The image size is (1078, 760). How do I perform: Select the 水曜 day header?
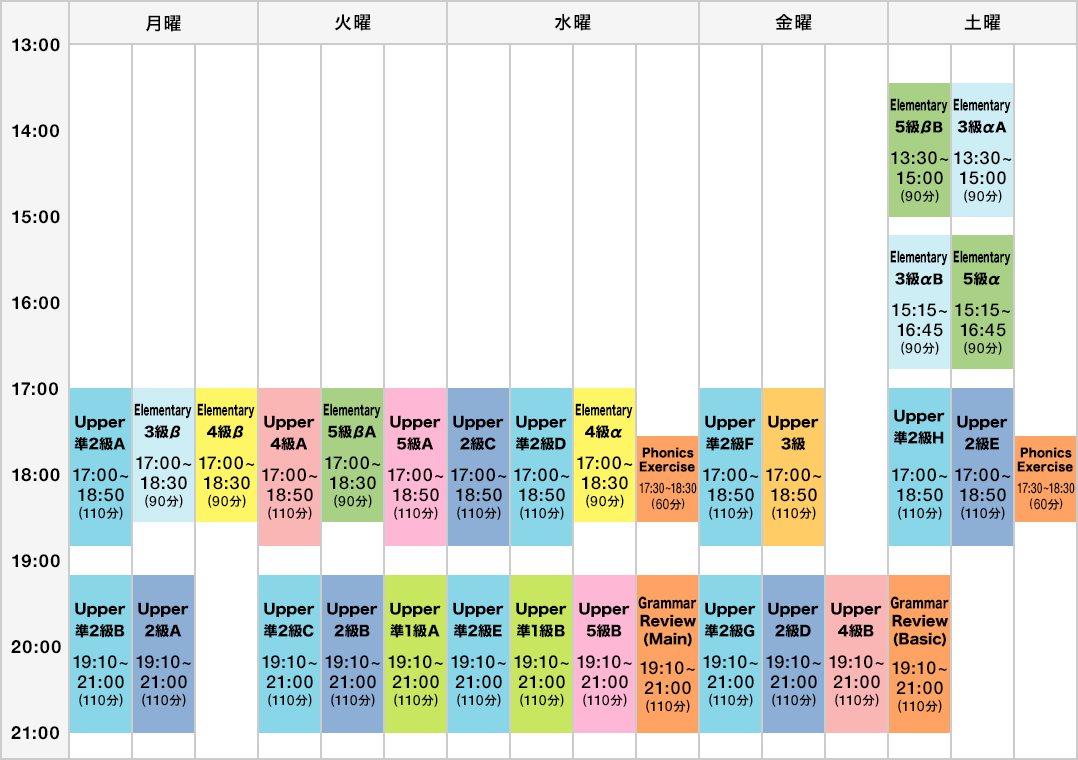[x=573, y=23]
